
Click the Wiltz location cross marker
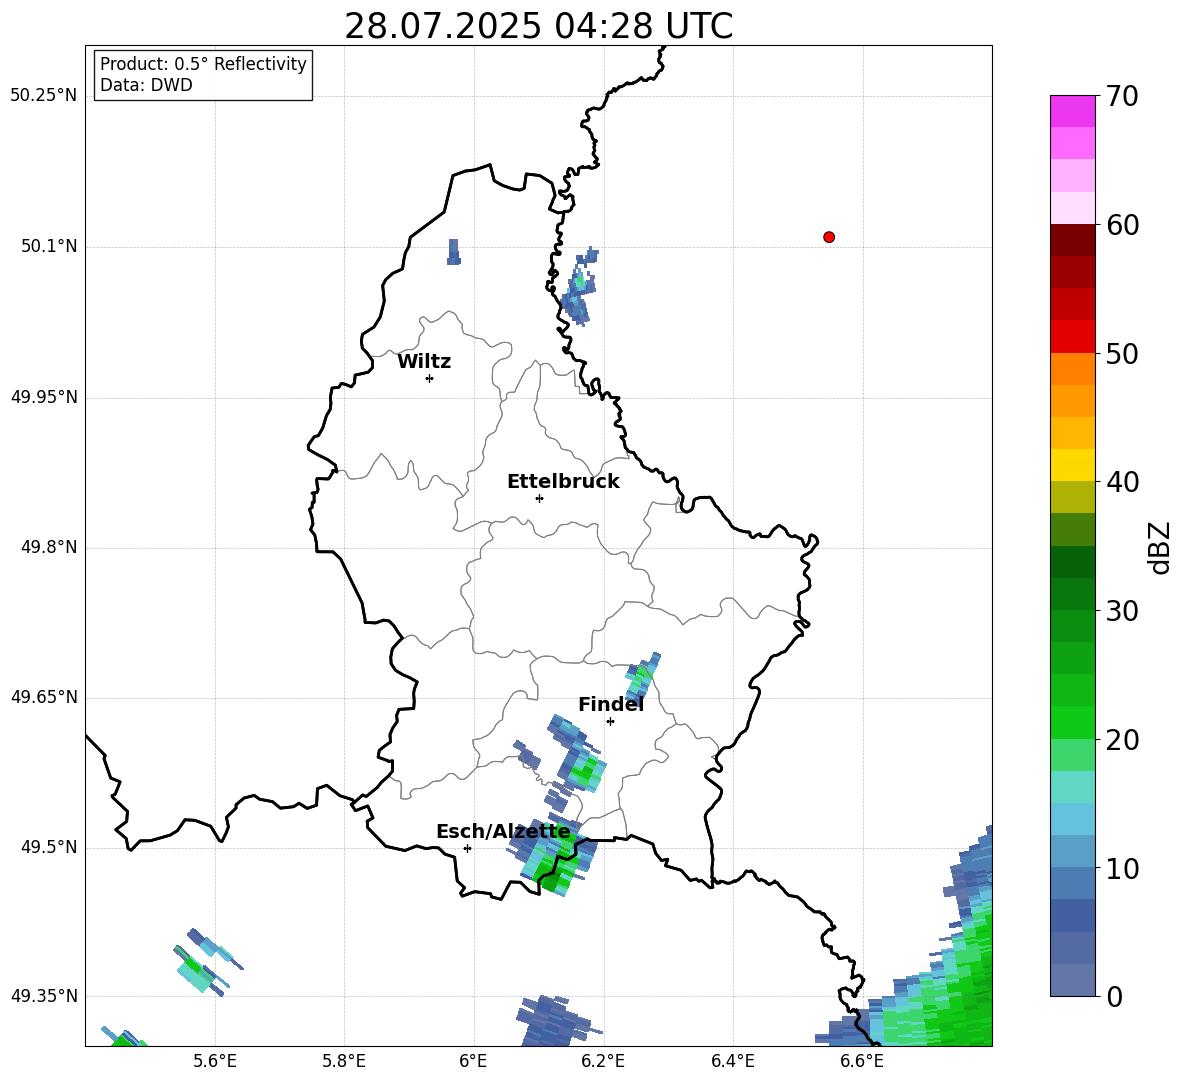pos(430,378)
